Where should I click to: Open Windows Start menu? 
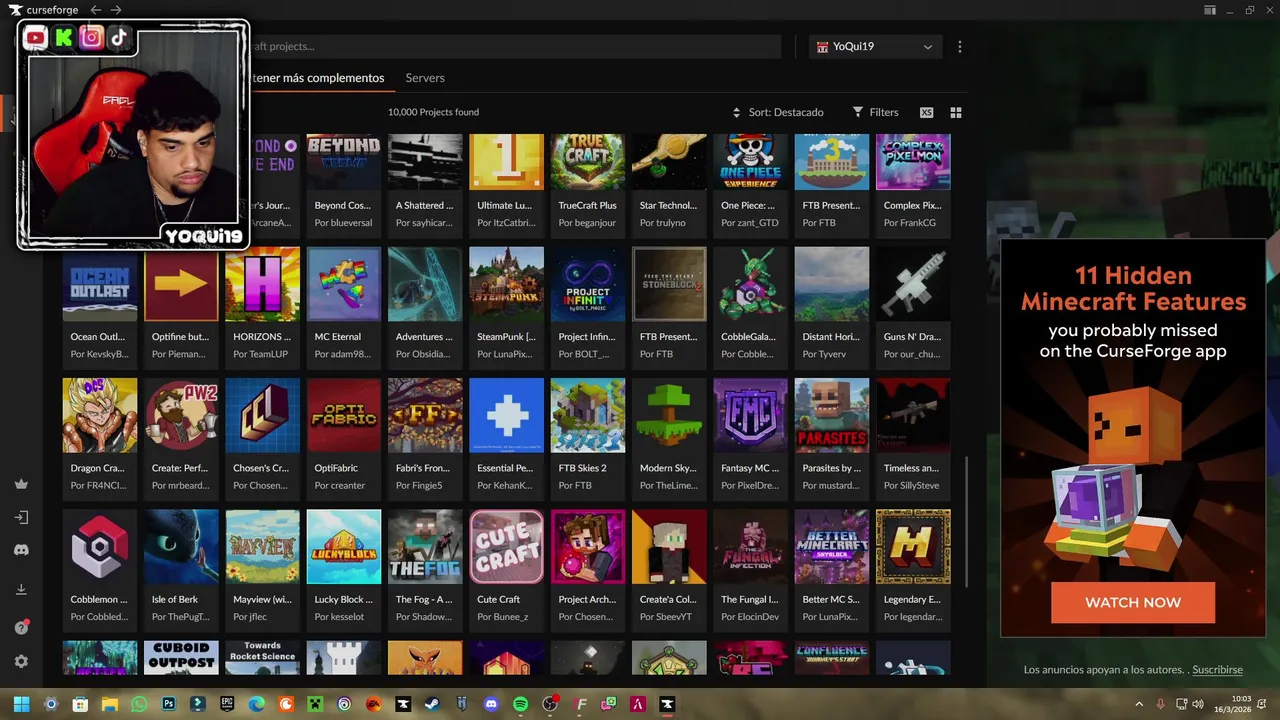(x=21, y=704)
